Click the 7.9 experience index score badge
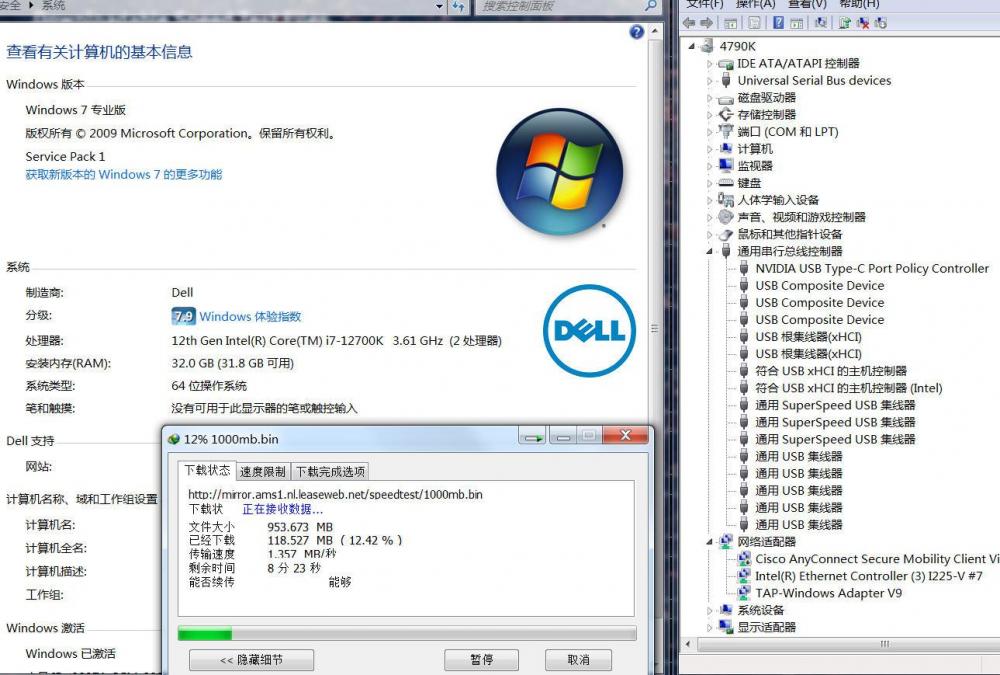1000x675 pixels. tap(183, 316)
